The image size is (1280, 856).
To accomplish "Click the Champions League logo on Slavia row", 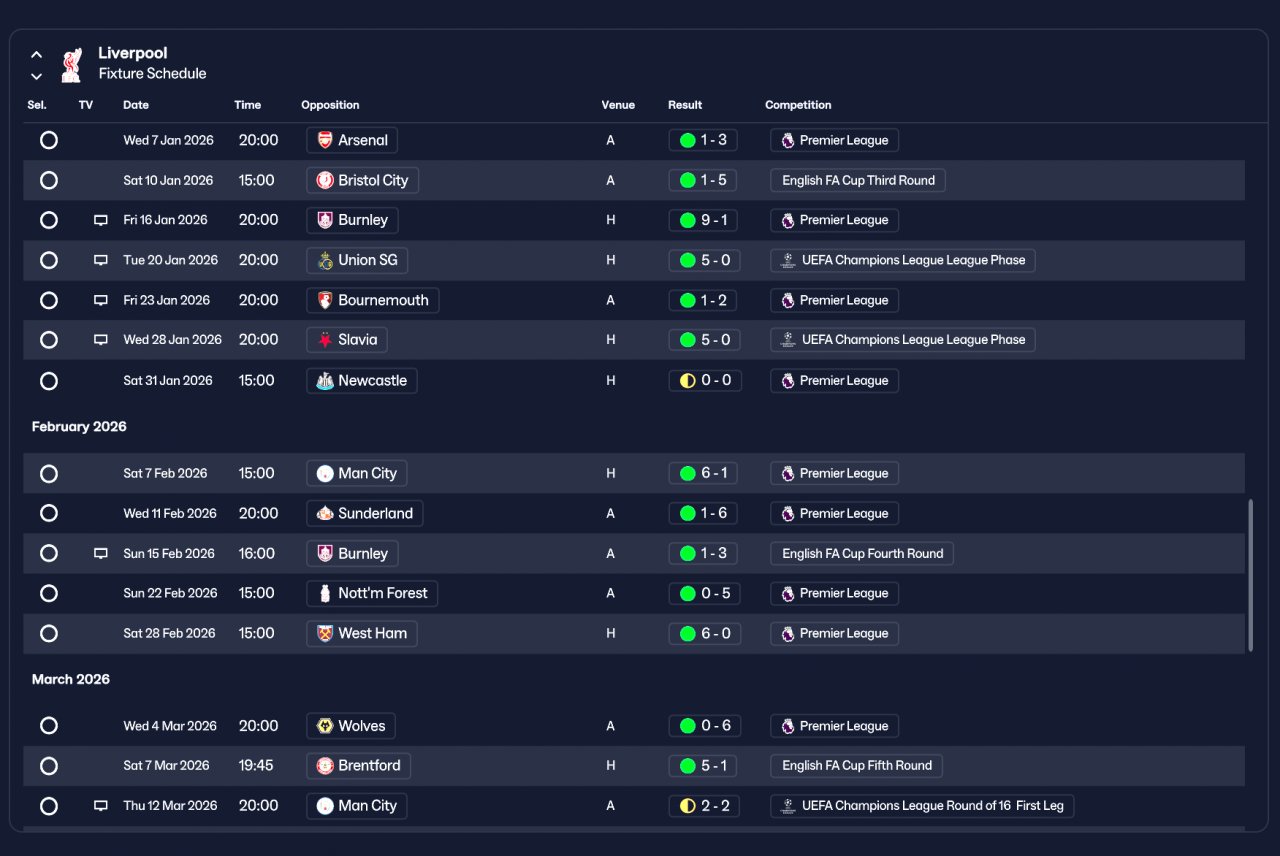I will click(788, 340).
